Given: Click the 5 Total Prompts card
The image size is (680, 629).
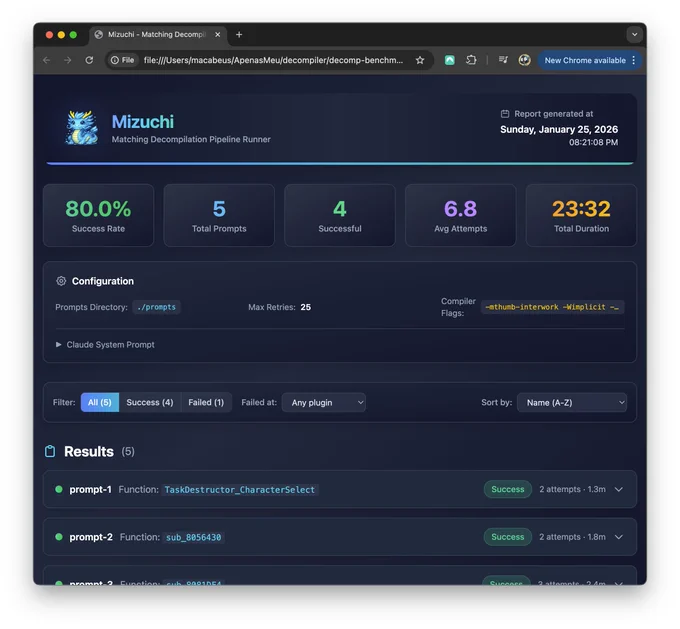Looking at the screenshot, I should coord(219,216).
